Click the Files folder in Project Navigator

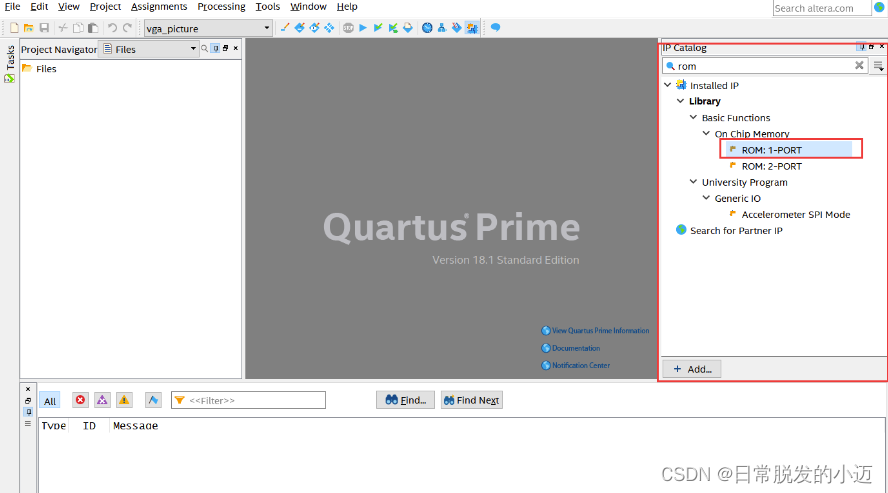pyautogui.click(x=39, y=68)
